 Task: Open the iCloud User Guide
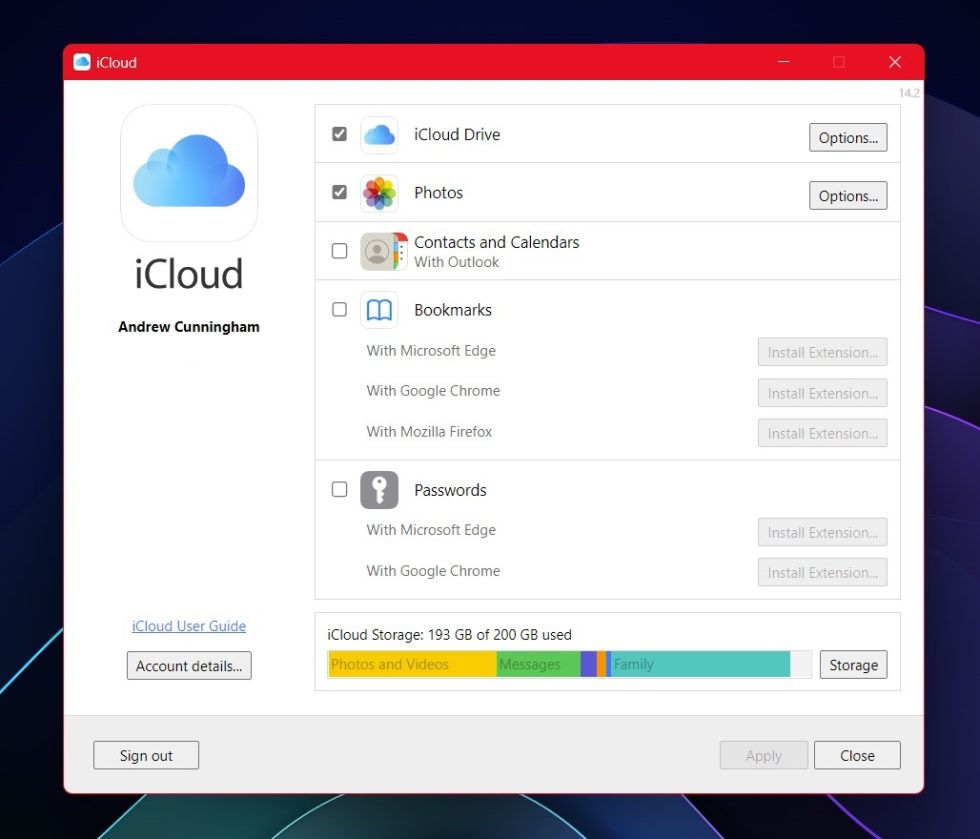188,626
